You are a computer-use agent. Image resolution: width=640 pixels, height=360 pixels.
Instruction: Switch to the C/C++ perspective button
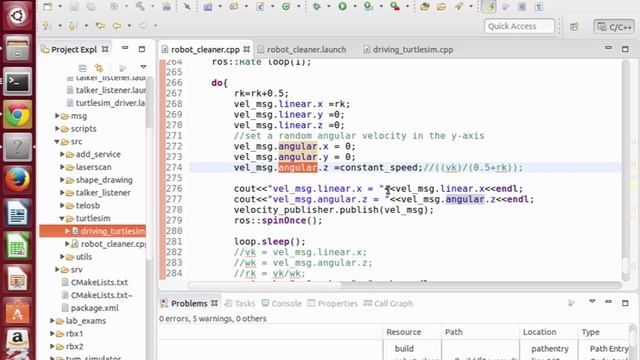click(614, 27)
